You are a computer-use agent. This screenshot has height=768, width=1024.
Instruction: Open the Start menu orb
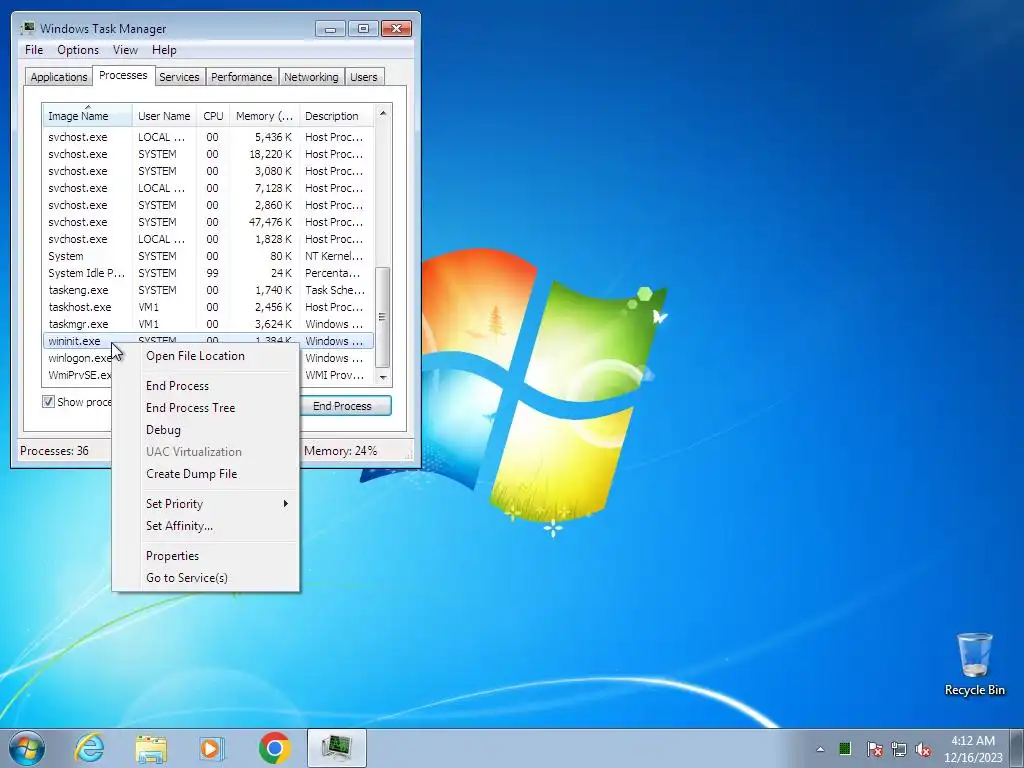point(27,748)
